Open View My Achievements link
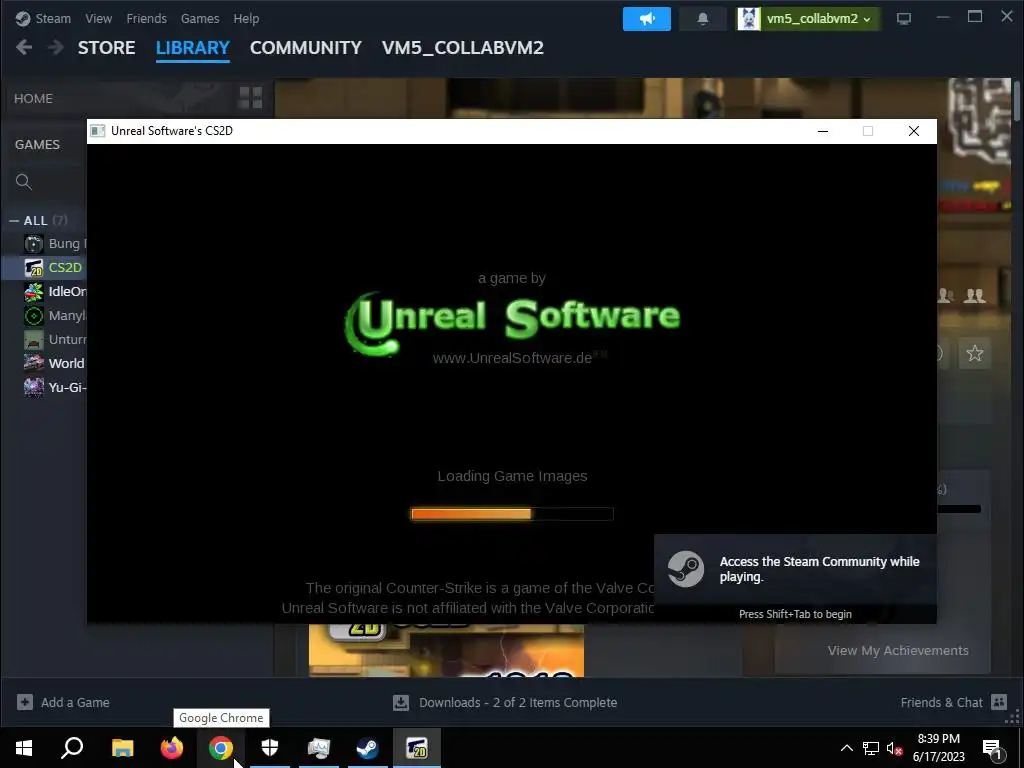1024x768 pixels. [897, 650]
